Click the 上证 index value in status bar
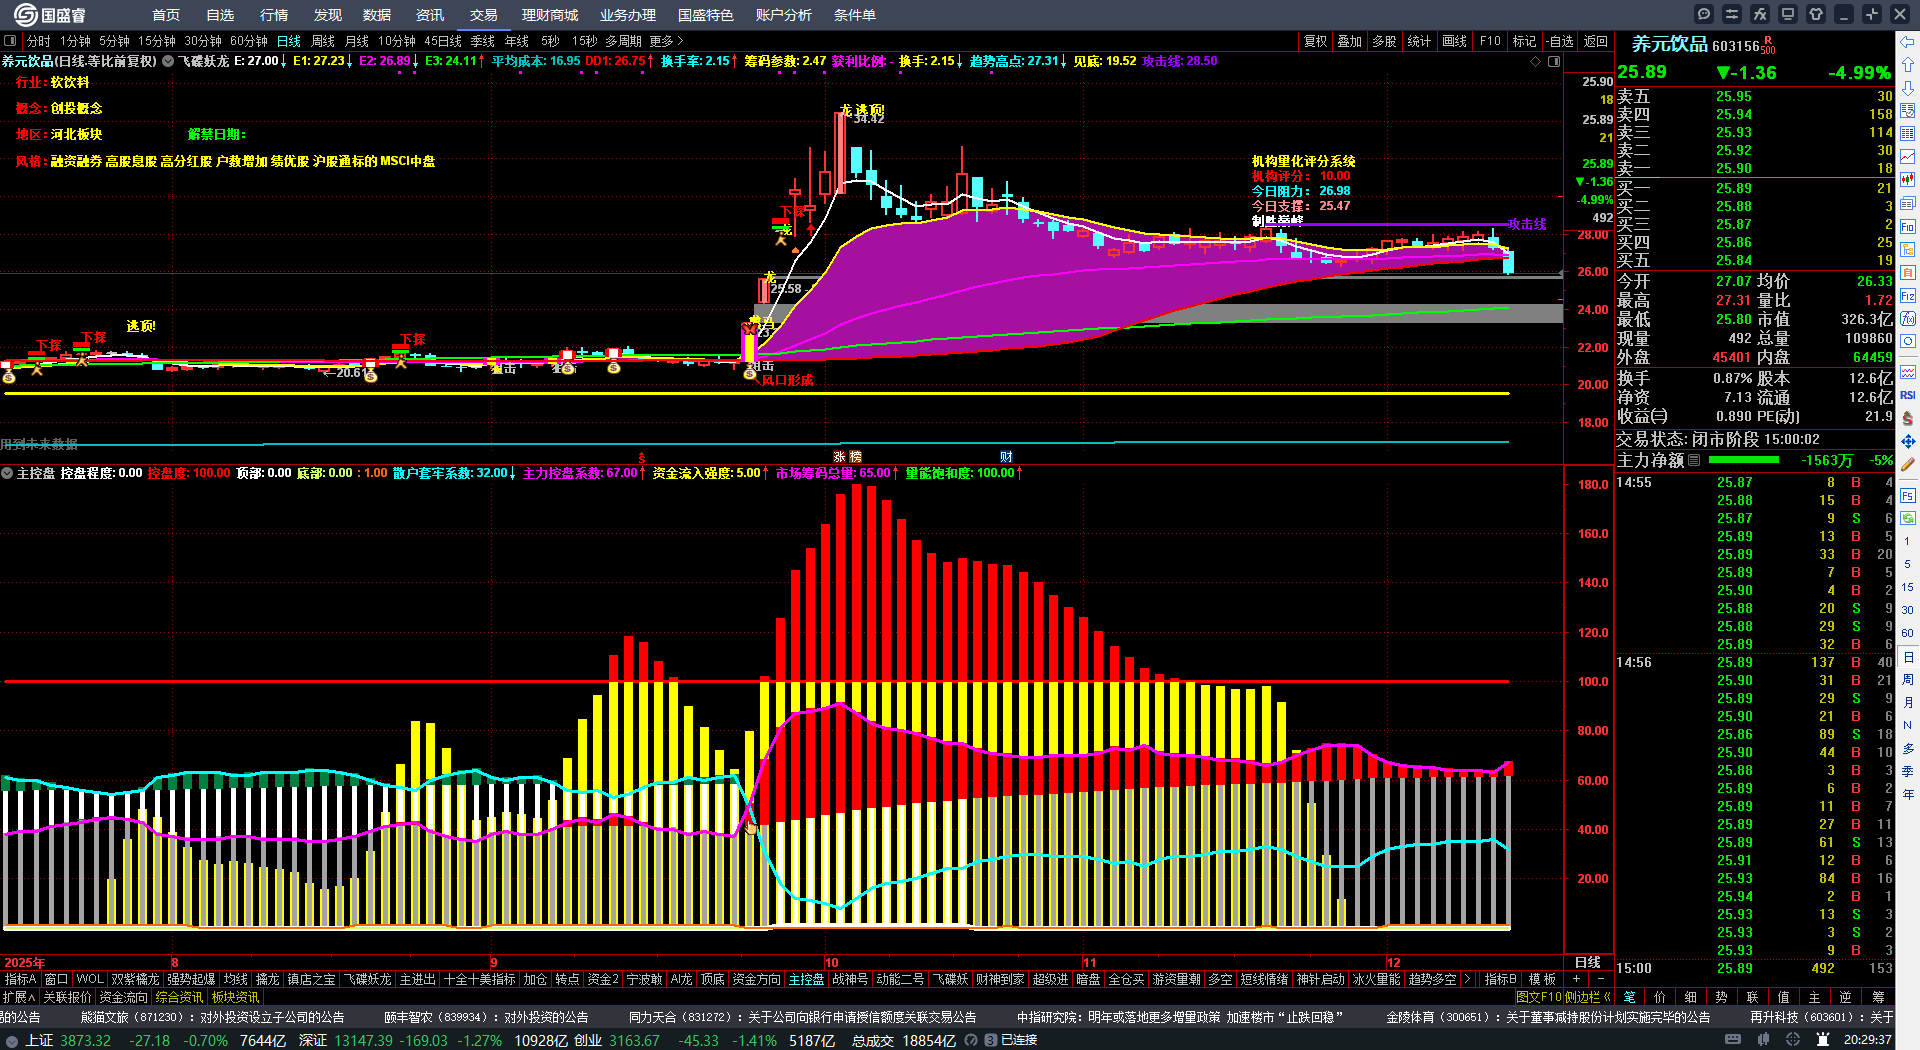 click(86, 1040)
